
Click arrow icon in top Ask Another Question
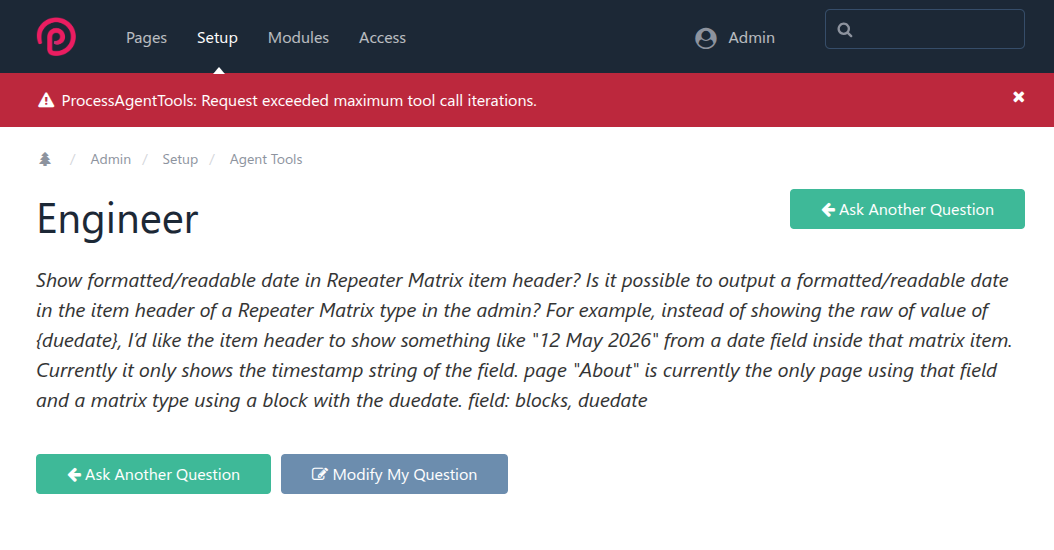828,210
